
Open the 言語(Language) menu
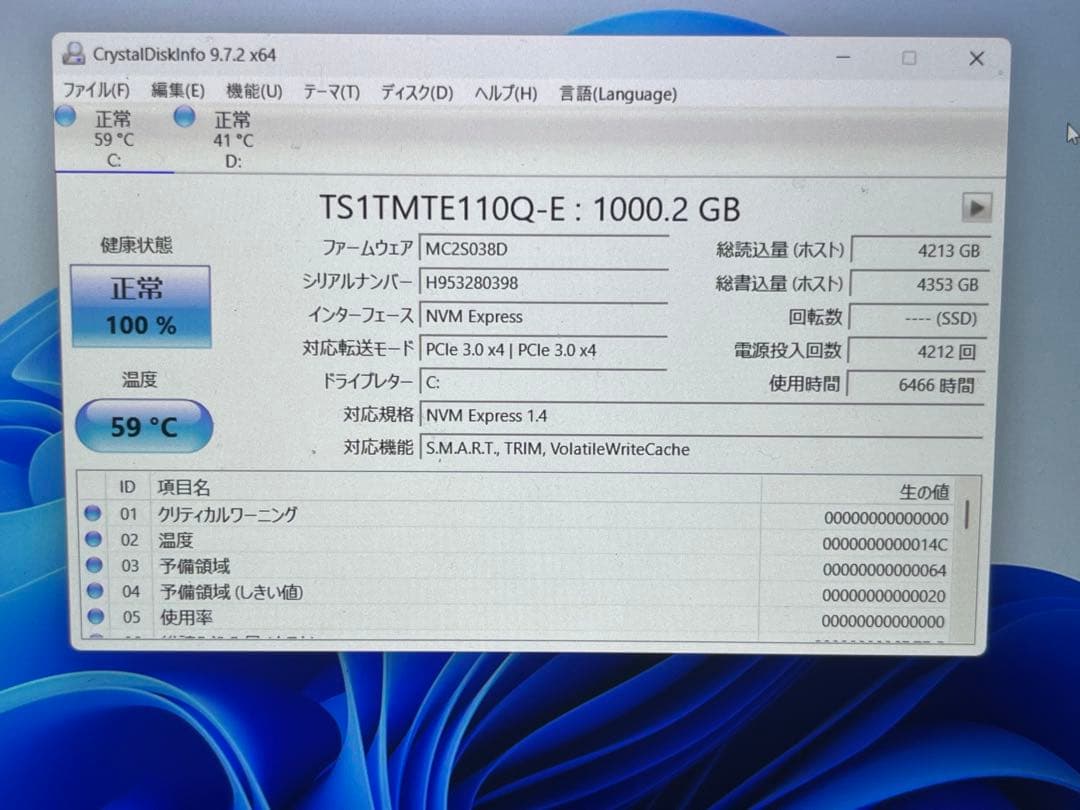[617, 93]
